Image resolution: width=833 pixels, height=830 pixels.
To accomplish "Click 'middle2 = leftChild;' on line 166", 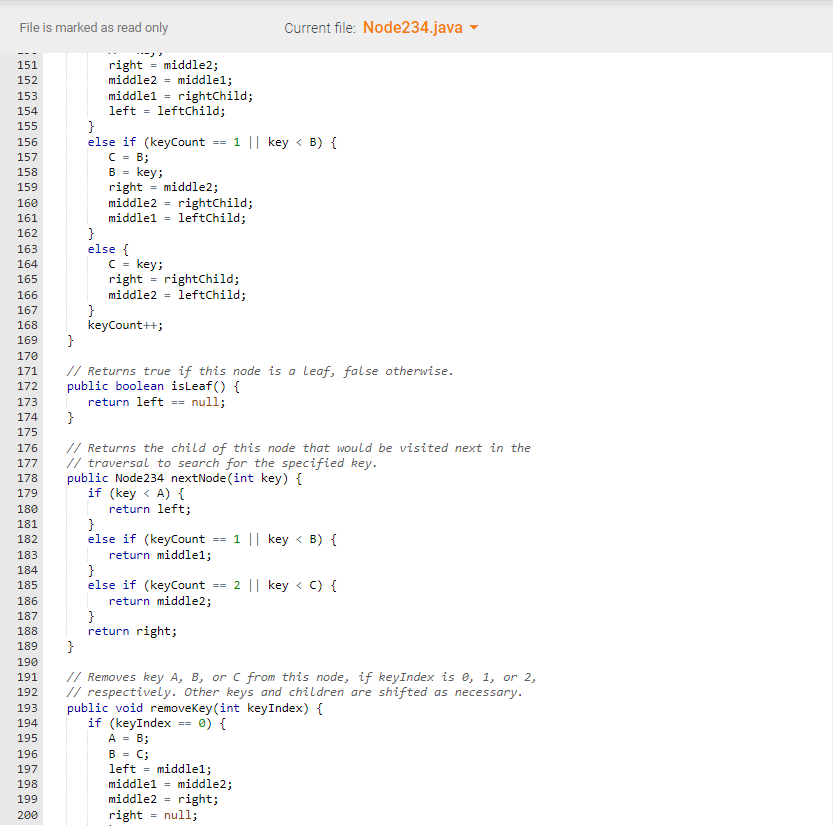I will tap(177, 295).
